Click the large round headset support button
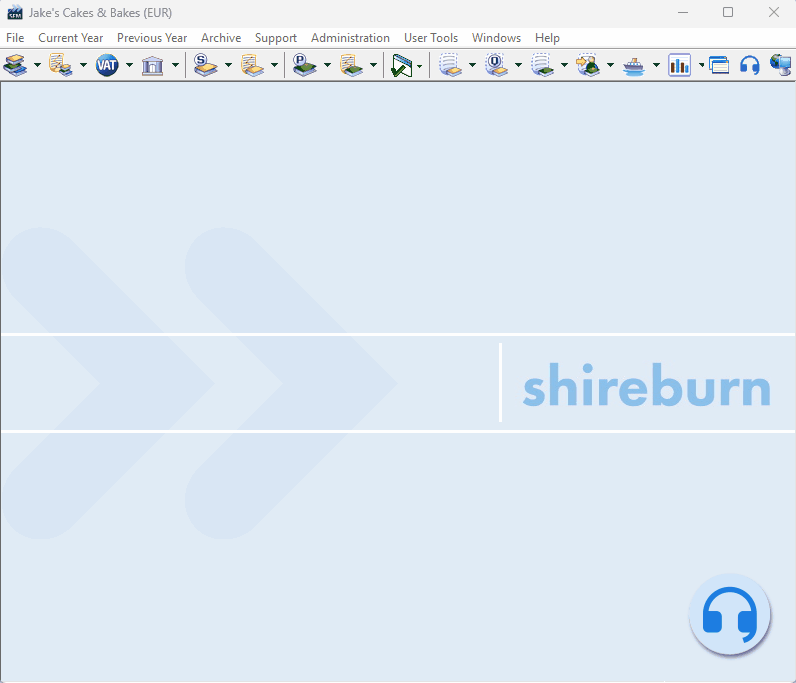796x683 pixels. click(729, 614)
